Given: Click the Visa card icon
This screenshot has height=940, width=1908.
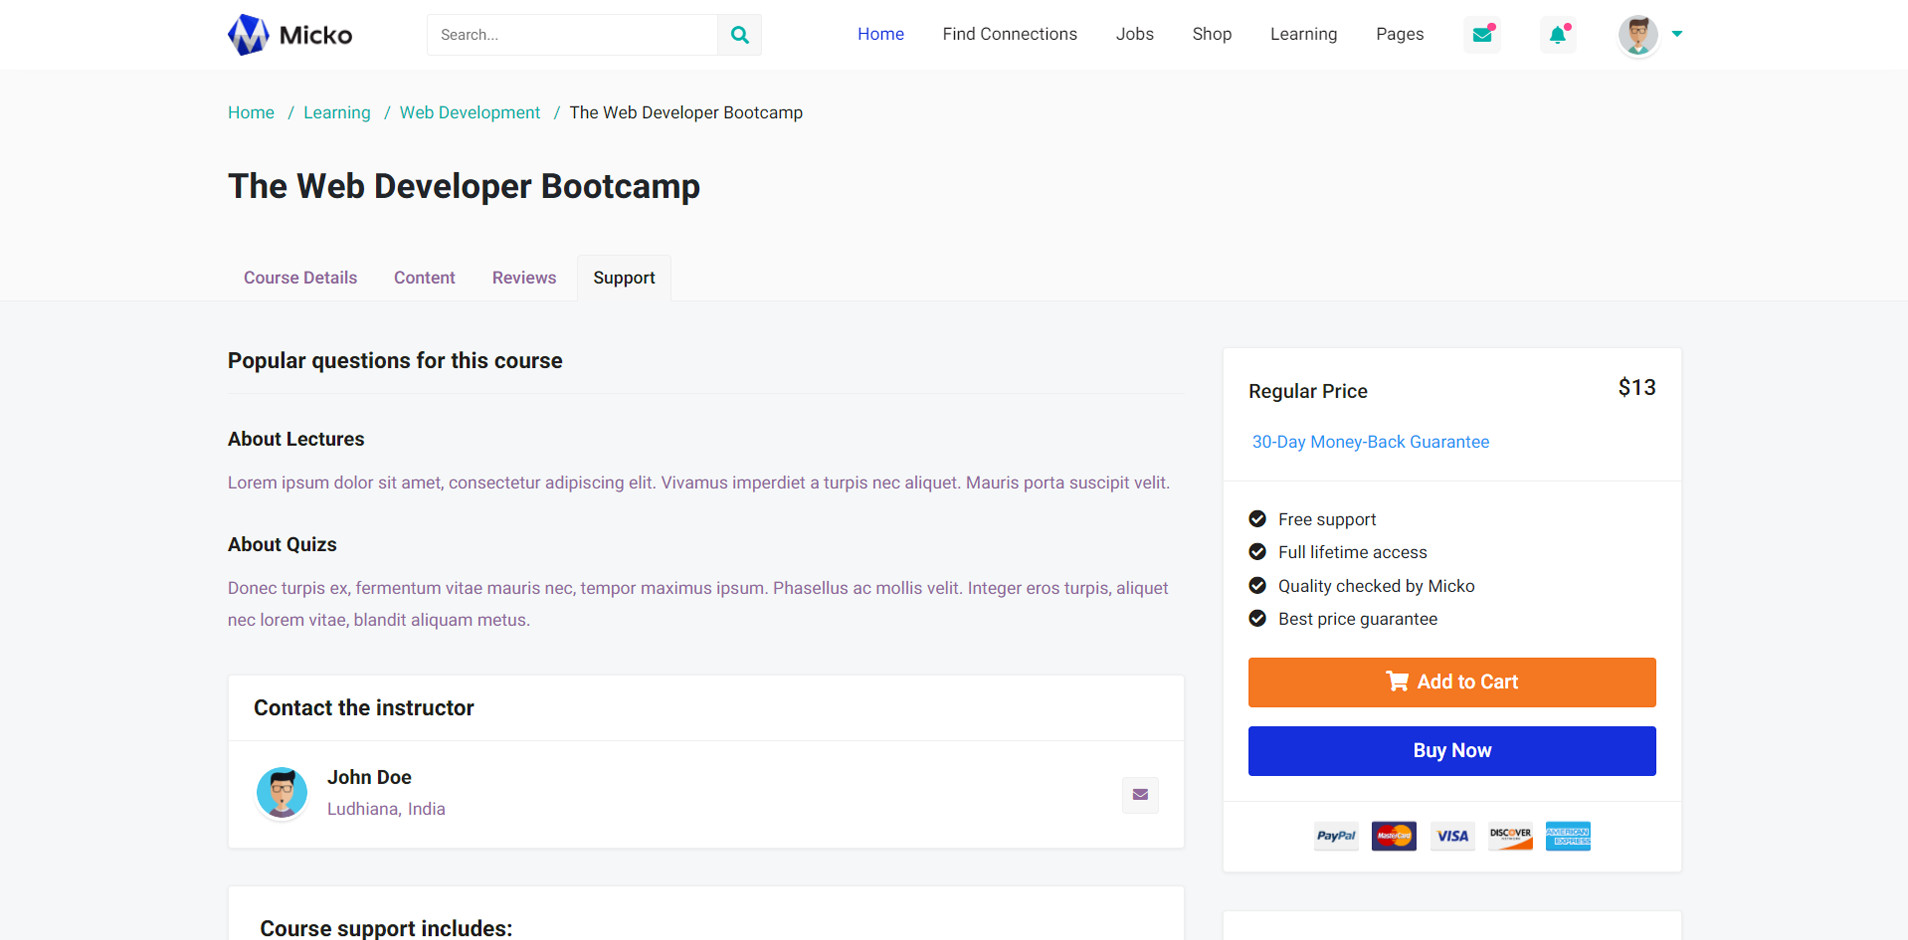Looking at the screenshot, I should click(x=1452, y=836).
